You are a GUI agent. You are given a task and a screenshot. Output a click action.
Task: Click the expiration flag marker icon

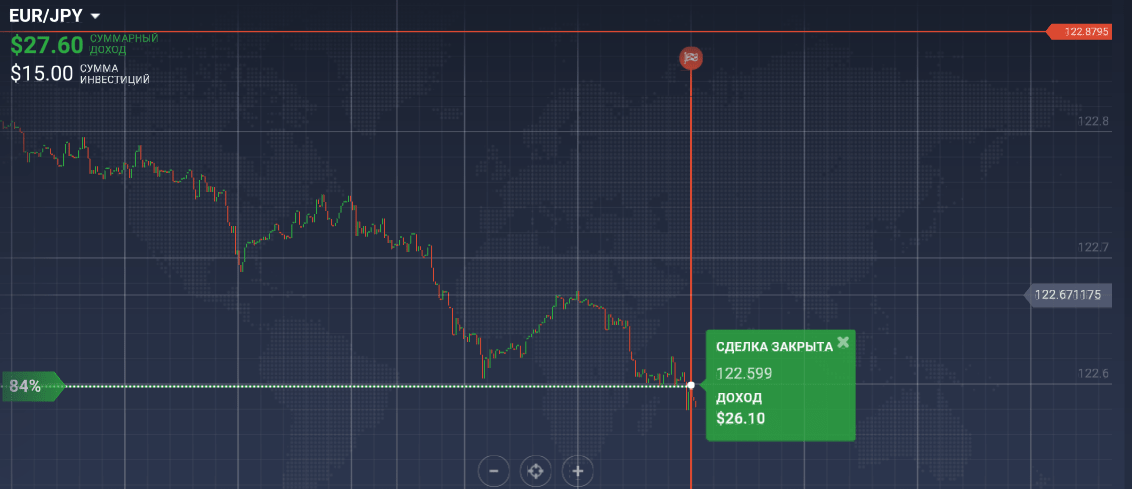click(691, 58)
